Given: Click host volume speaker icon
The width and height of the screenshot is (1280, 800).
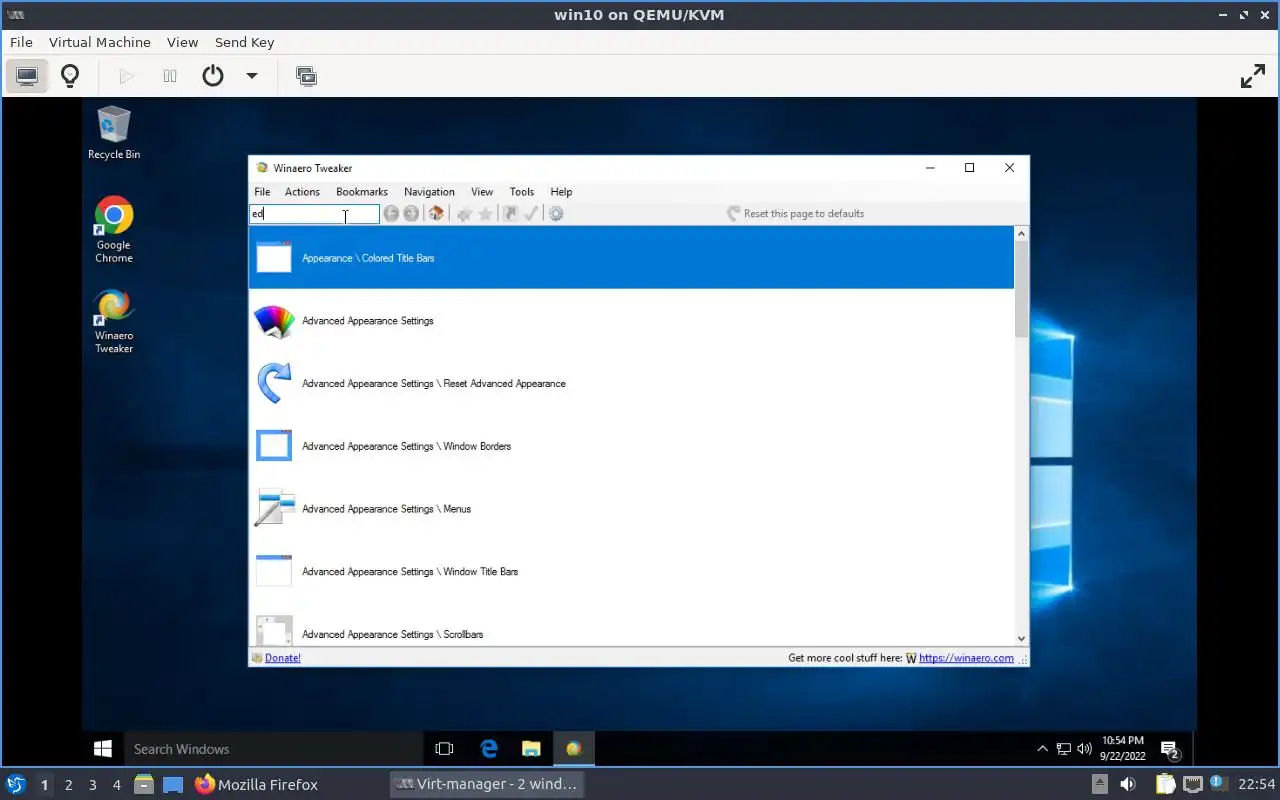Looking at the screenshot, I should (1128, 784).
